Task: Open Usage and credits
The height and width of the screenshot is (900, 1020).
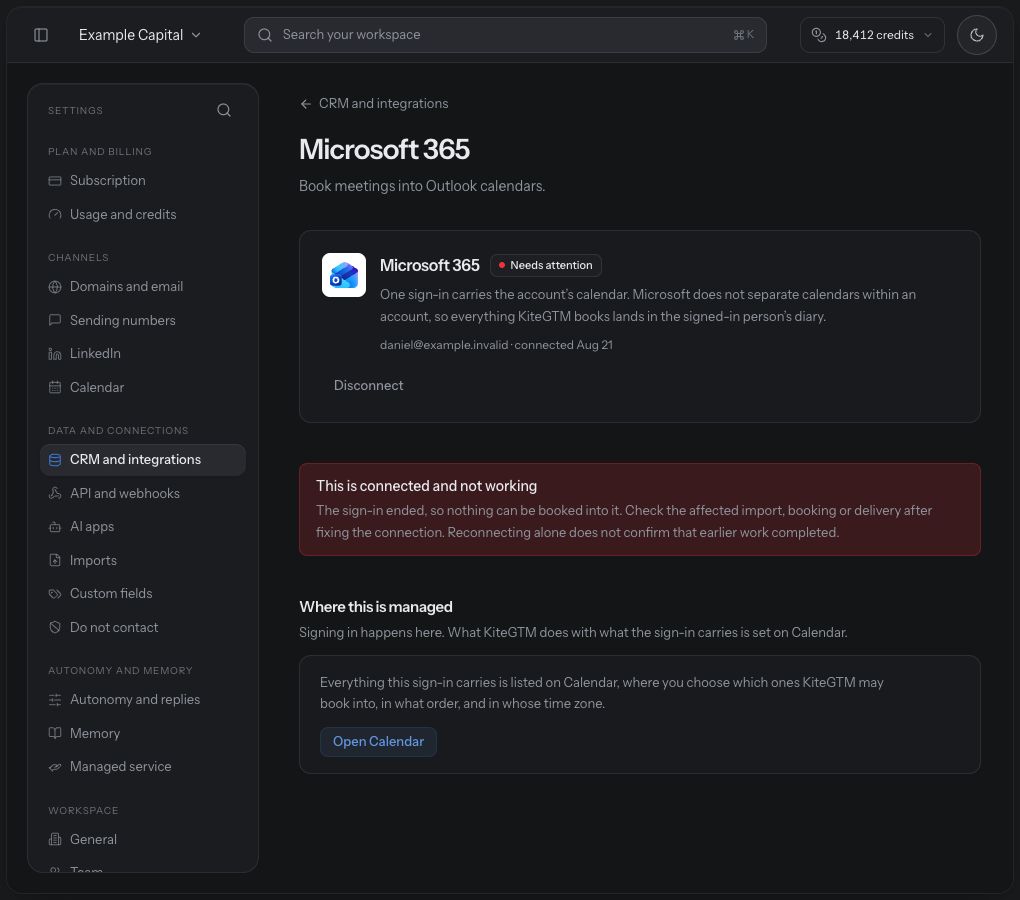Action: (142, 215)
